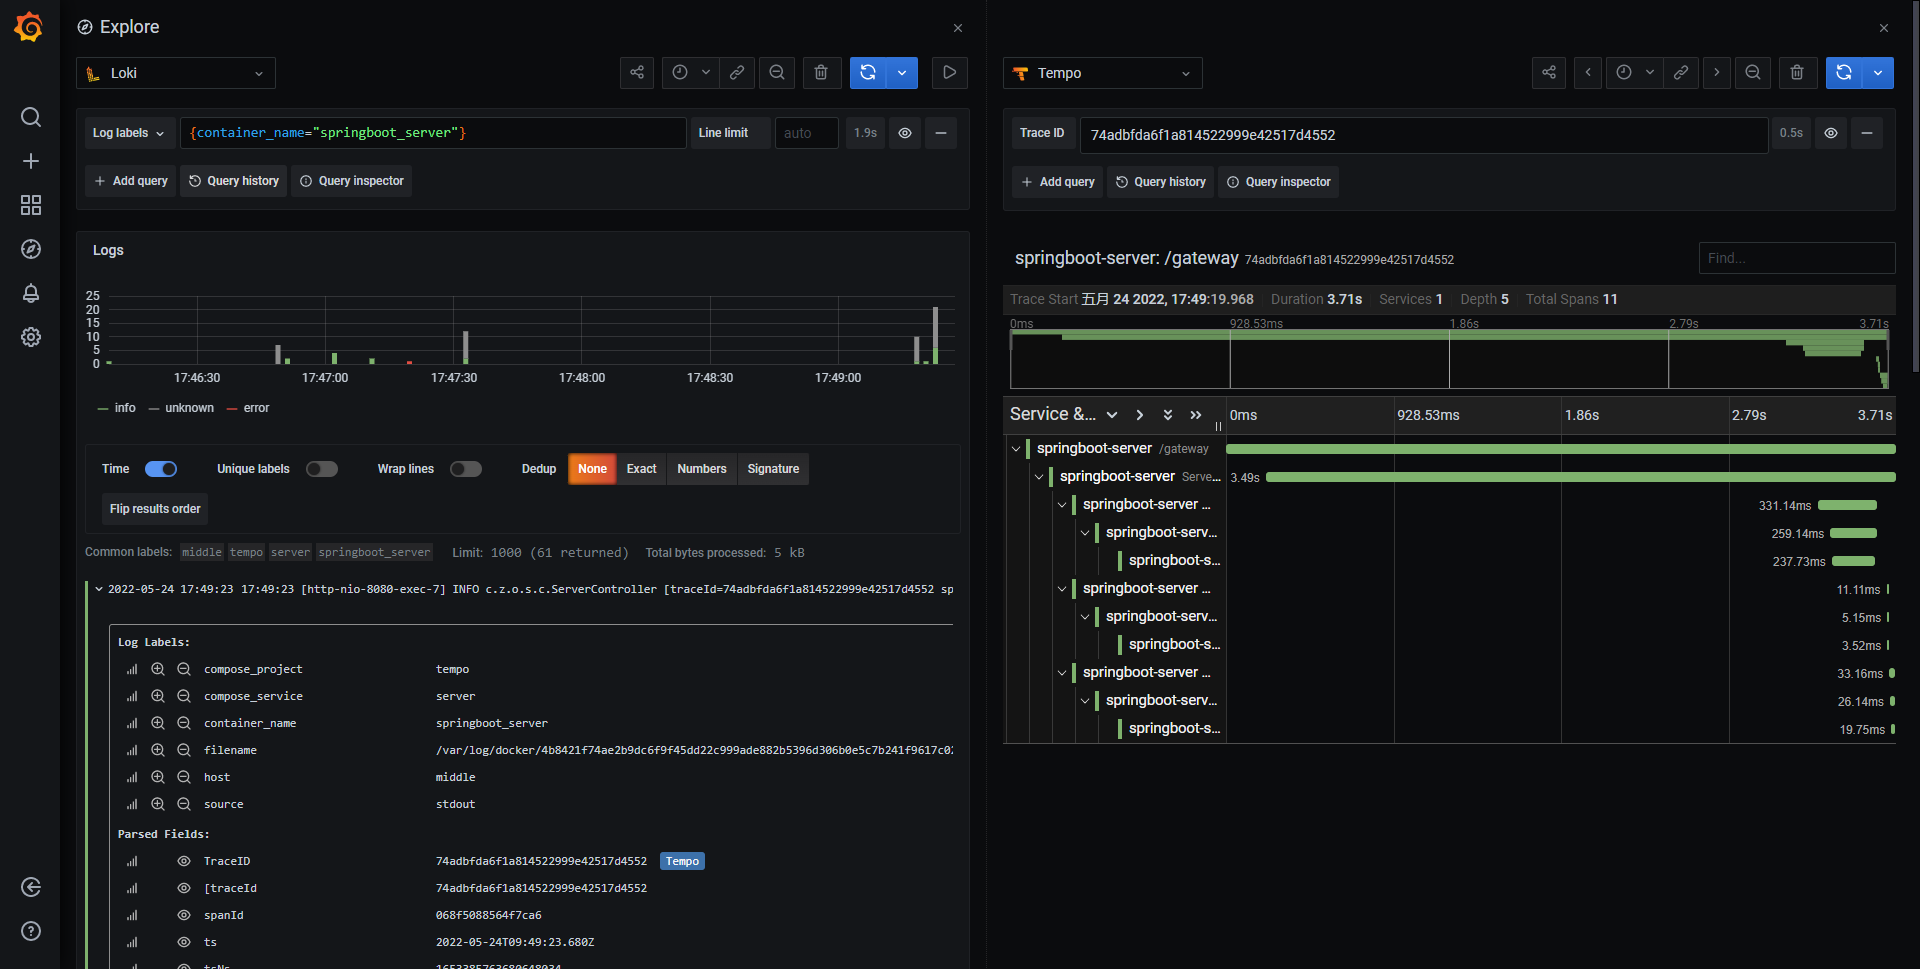Click the Search magnifier in left sidebar

tap(31, 117)
